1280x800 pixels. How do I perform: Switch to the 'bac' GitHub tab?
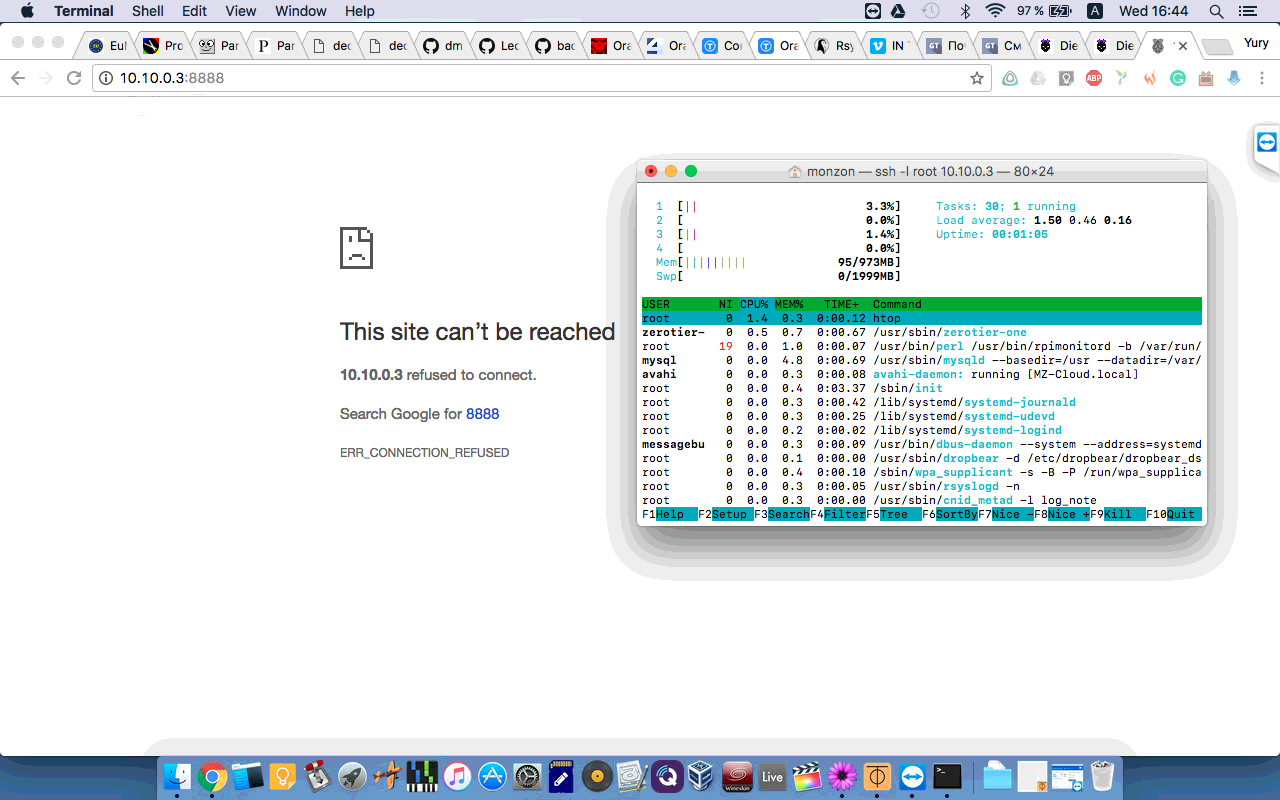(x=553, y=46)
